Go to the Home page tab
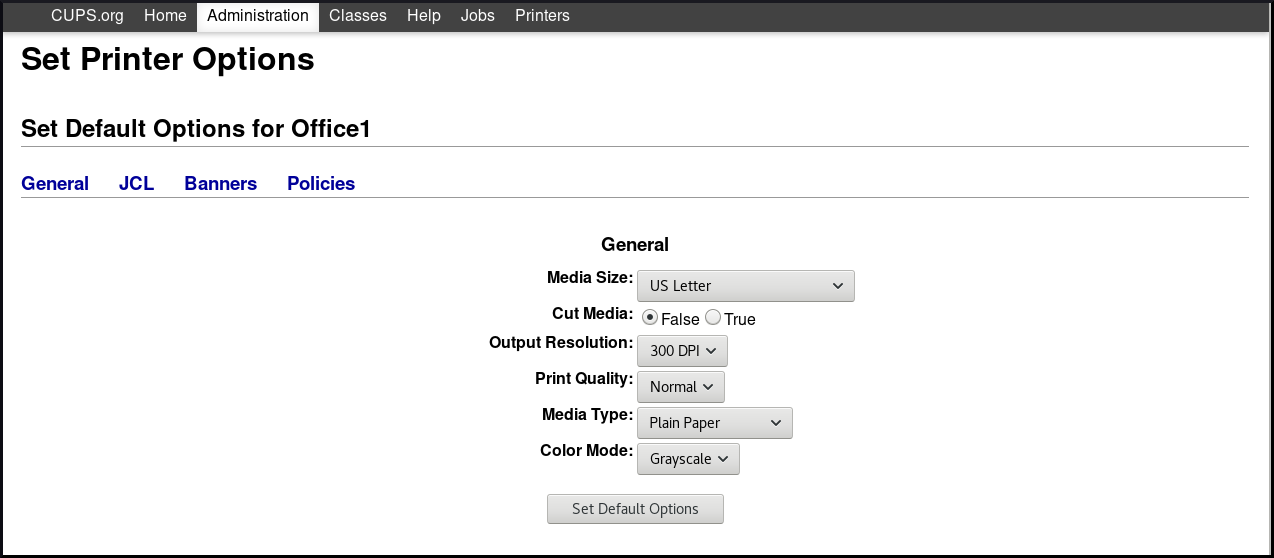The image size is (1274, 558). (x=165, y=16)
